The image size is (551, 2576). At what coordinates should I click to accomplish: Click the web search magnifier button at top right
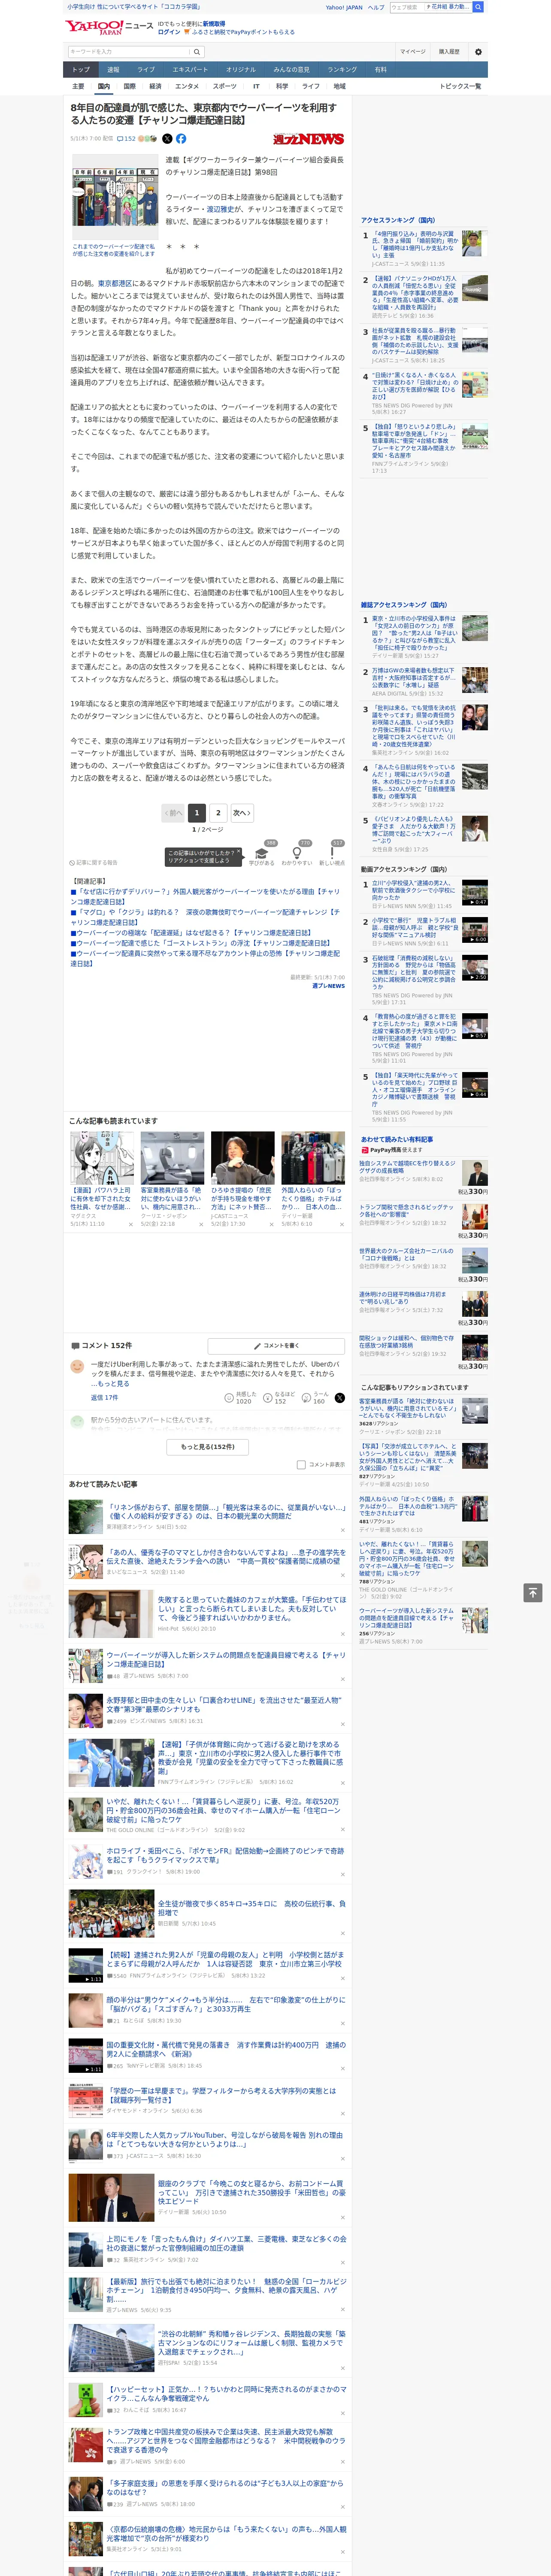478,7
